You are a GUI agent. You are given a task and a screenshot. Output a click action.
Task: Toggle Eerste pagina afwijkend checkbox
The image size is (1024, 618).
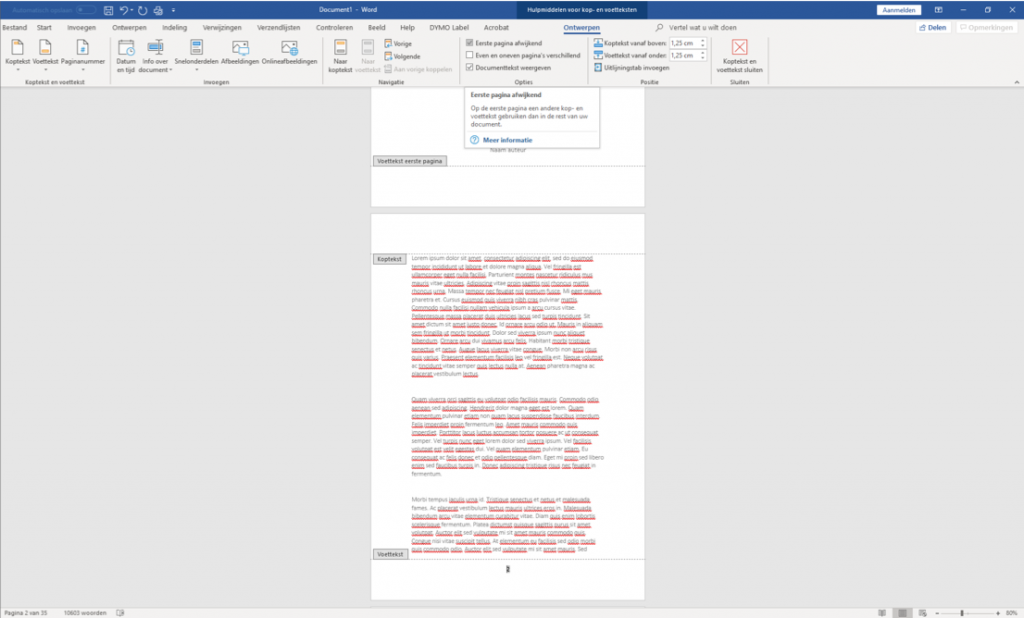[470, 43]
